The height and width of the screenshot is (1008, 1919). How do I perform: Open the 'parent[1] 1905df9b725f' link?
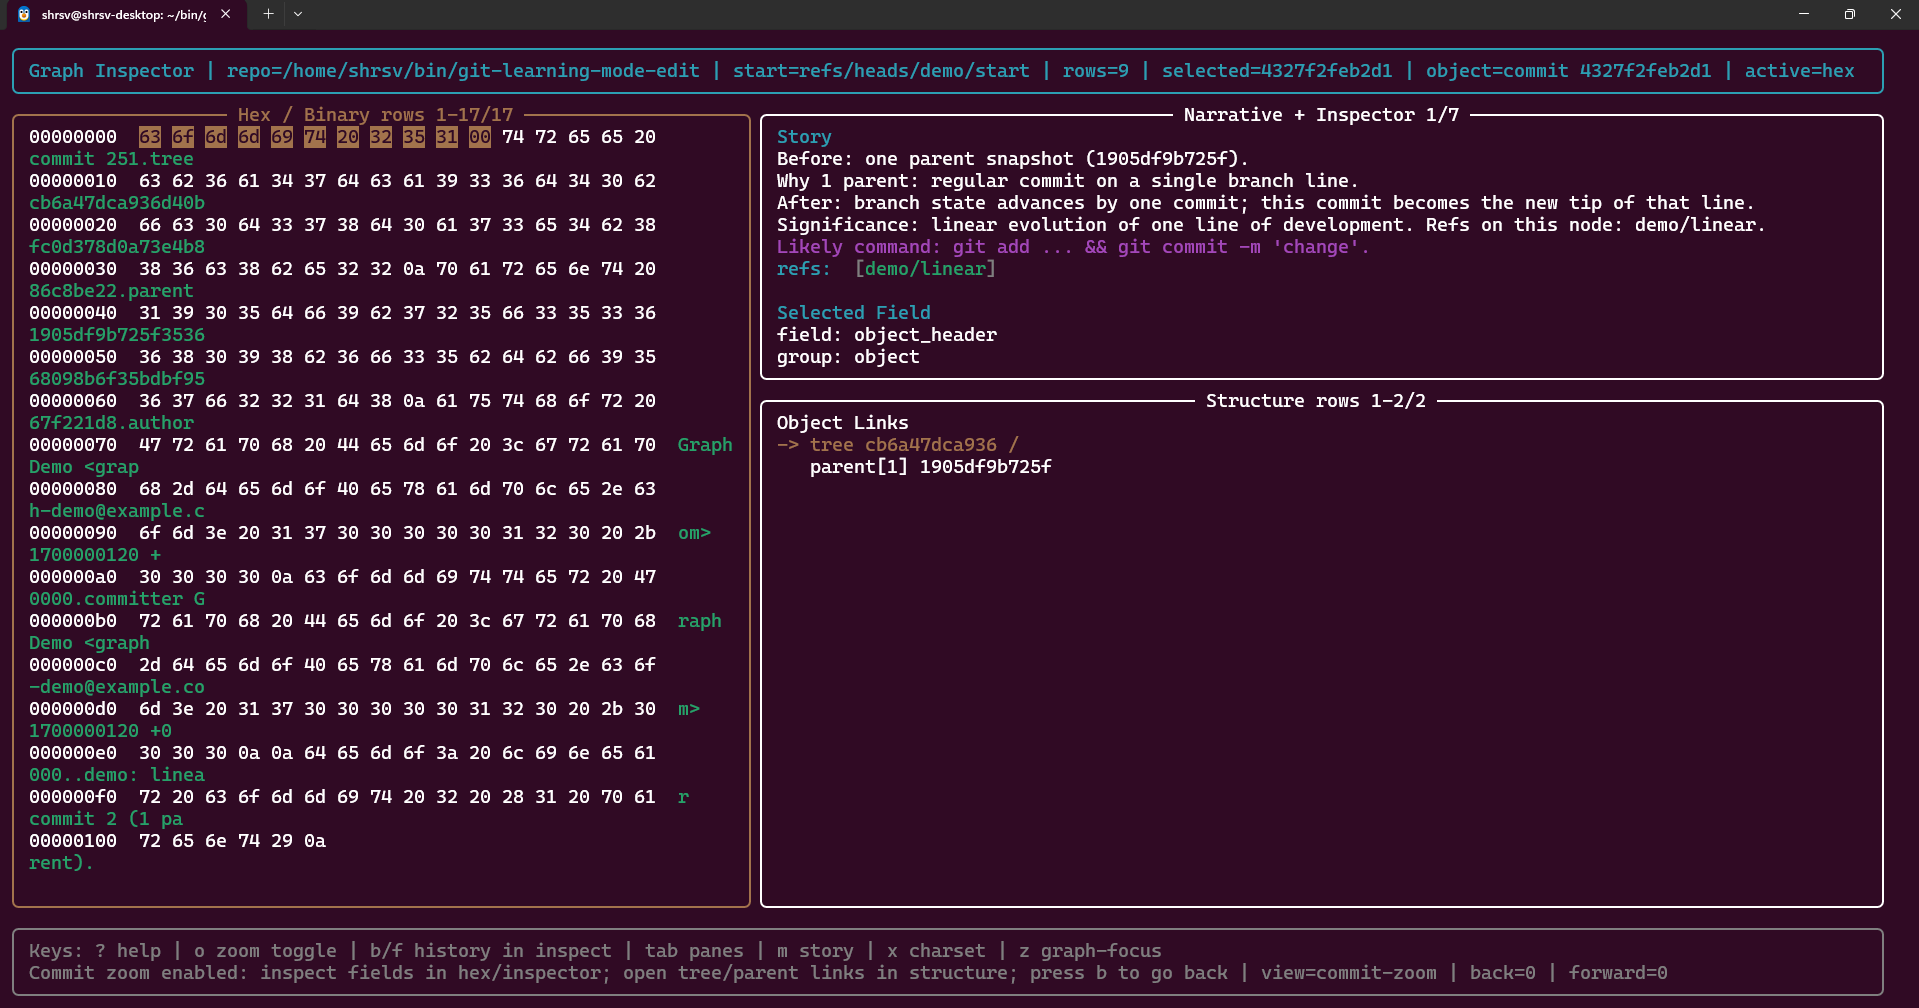[x=931, y=467]
